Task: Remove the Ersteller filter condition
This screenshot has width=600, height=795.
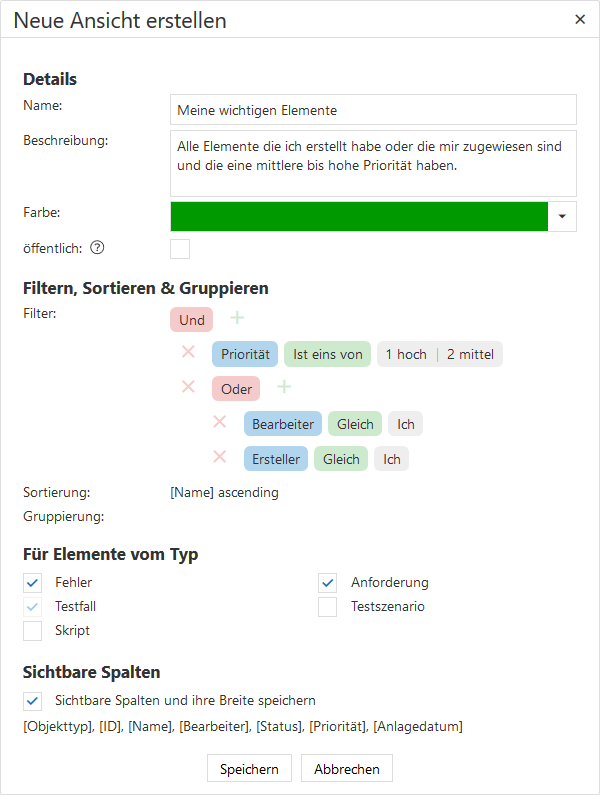Action: pyautogui.click(x=220, y=457)
